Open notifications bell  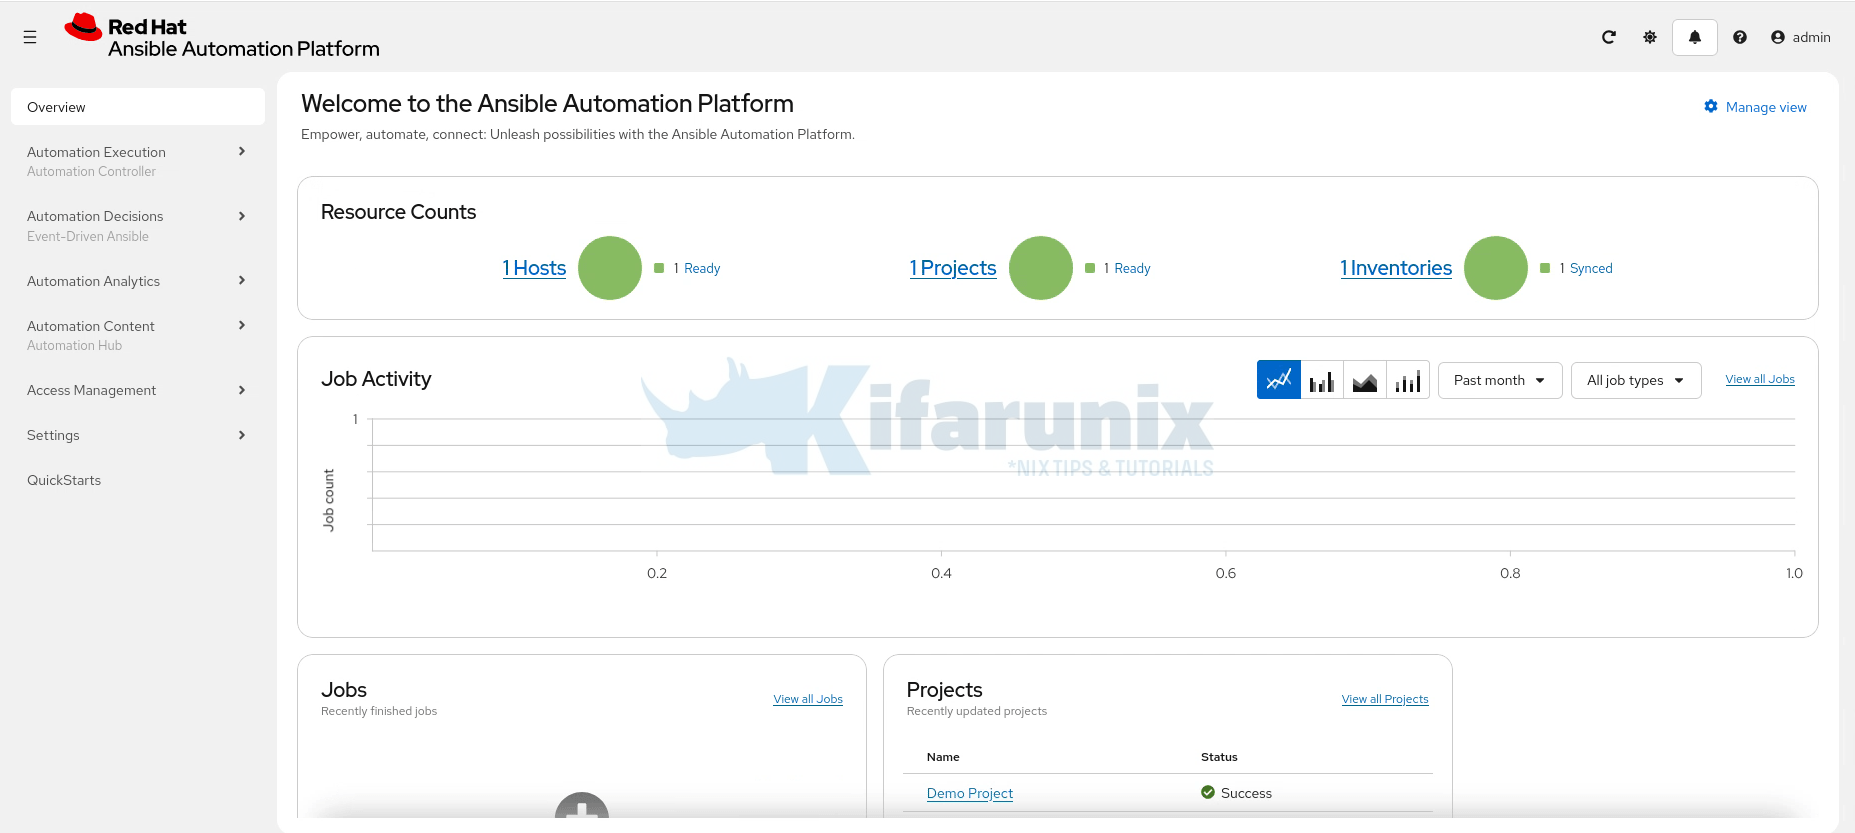[x=1695, y=37]
